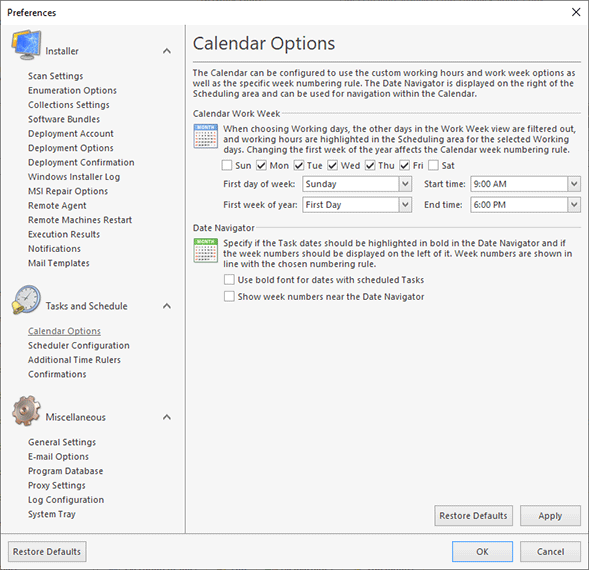
Task: Open Scheduler Configuration page
Action: click(x=79, y=345)
